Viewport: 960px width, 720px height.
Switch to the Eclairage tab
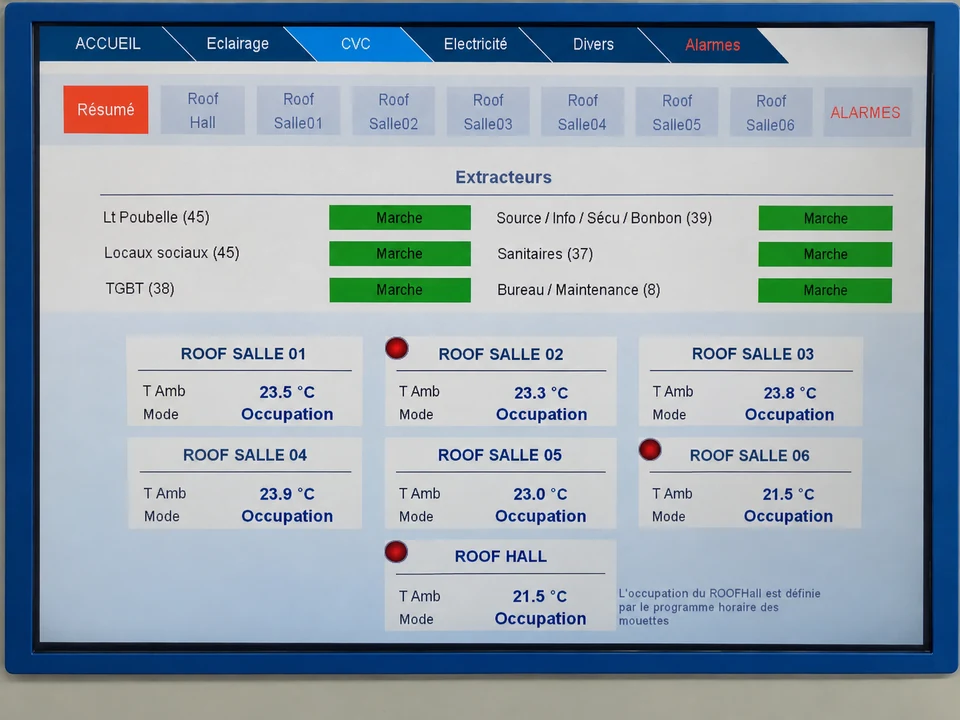pyautogui.click(x=238, y=43)
